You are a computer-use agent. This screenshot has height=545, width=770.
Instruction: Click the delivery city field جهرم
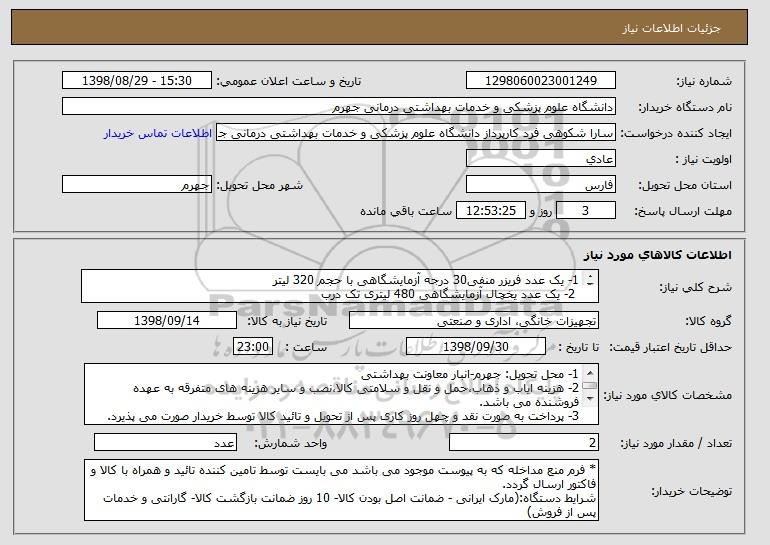point(137,185)
